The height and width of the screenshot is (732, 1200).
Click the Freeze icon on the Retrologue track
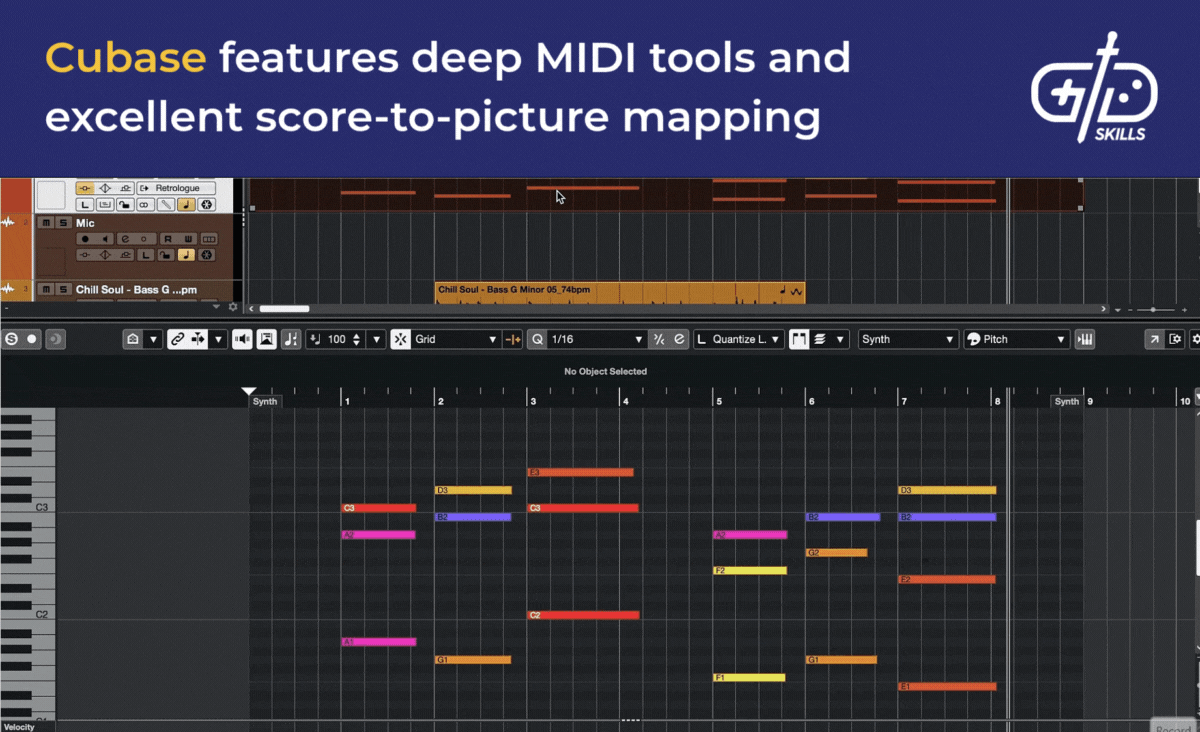(x=206, y=204)
